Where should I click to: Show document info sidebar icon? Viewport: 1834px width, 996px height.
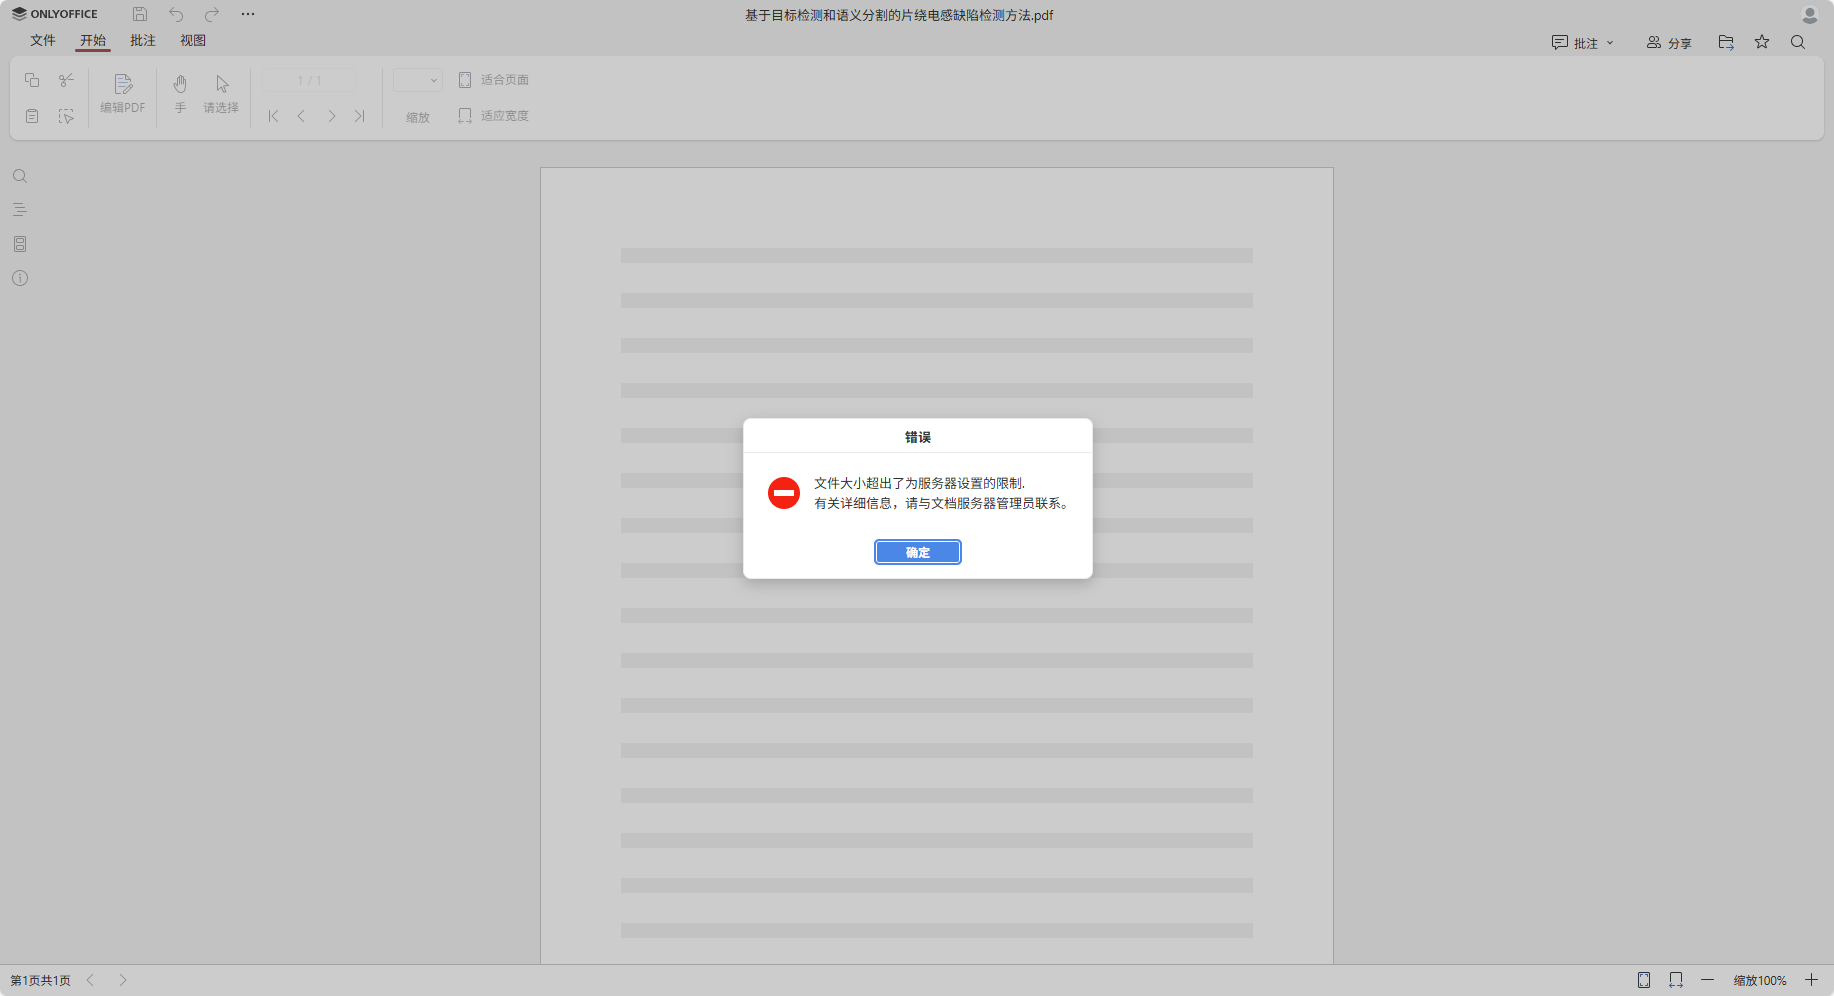pyautogui.click(x=20, y=278)
